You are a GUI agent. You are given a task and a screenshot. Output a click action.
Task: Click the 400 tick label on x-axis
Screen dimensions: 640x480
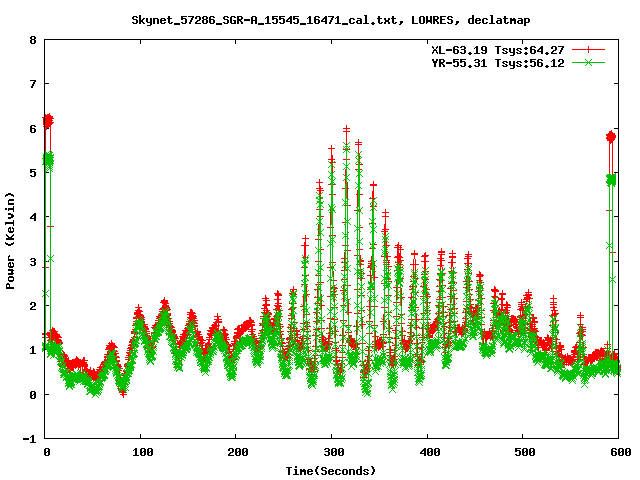(427, 452)
